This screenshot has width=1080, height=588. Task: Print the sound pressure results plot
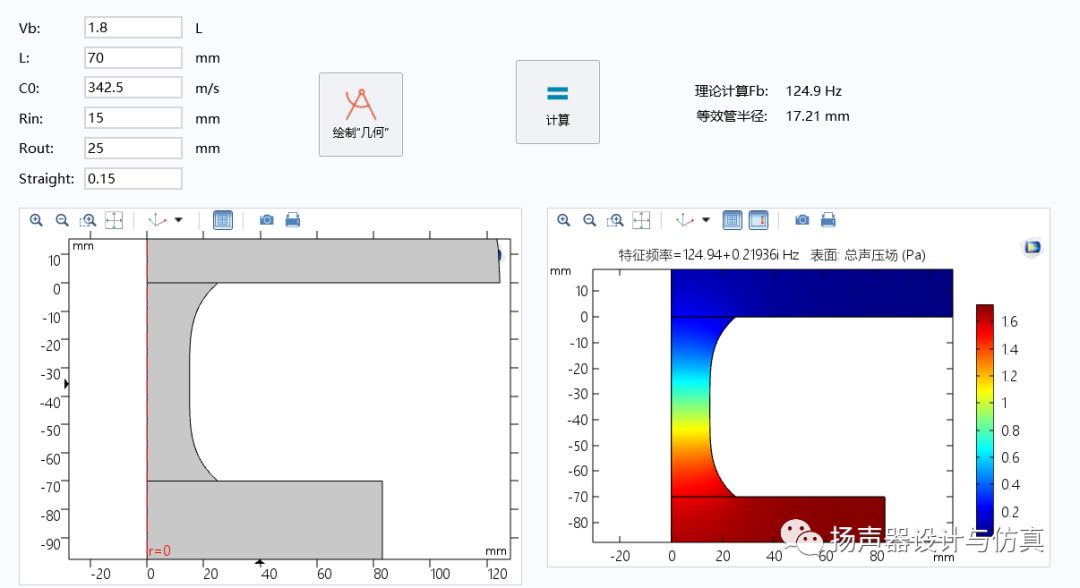point(828,220)
